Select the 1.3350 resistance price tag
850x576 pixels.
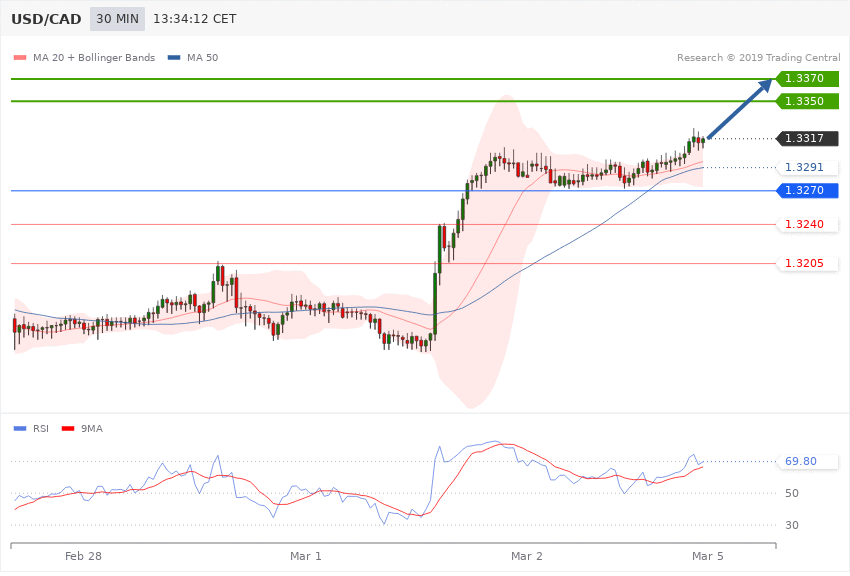[808, 101]
